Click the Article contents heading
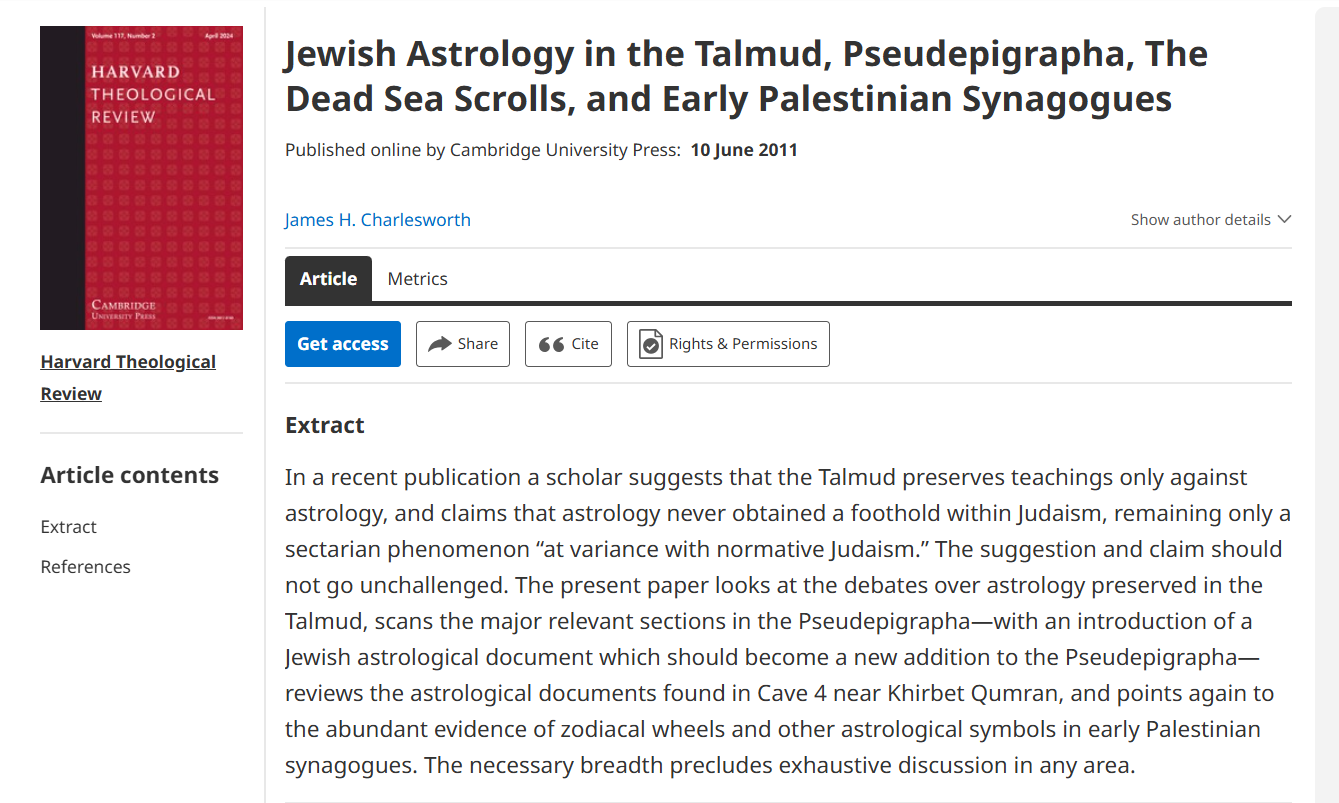Screen dimensions: 1339x803 130,475
